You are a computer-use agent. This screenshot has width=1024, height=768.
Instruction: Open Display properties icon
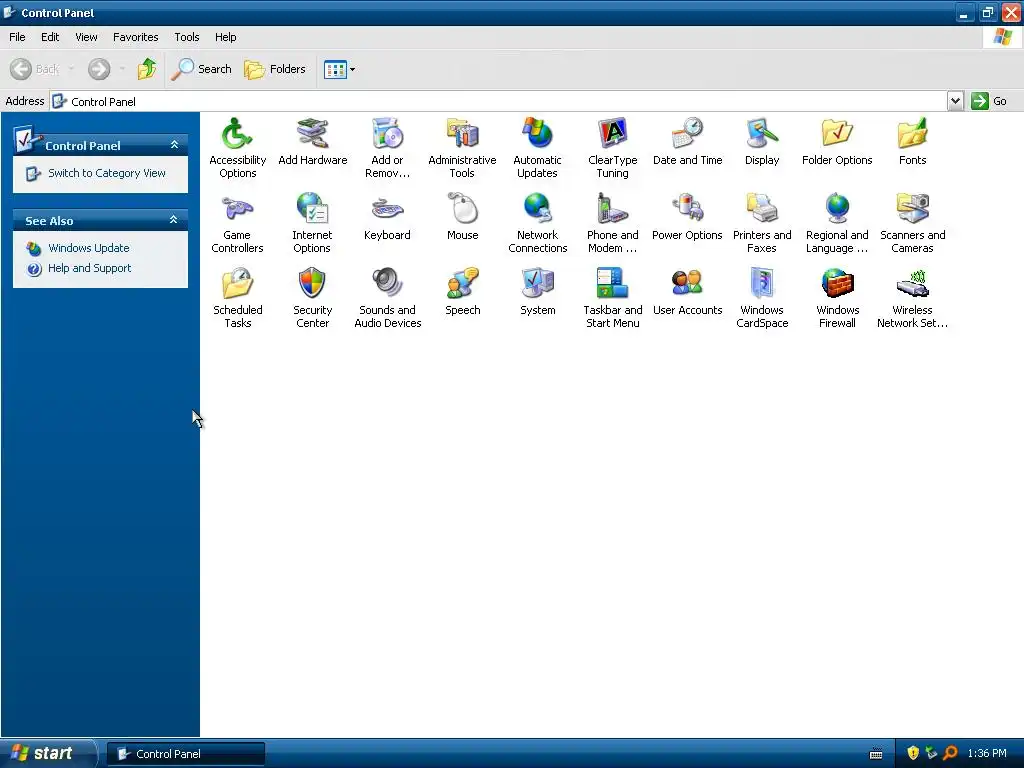761,142
